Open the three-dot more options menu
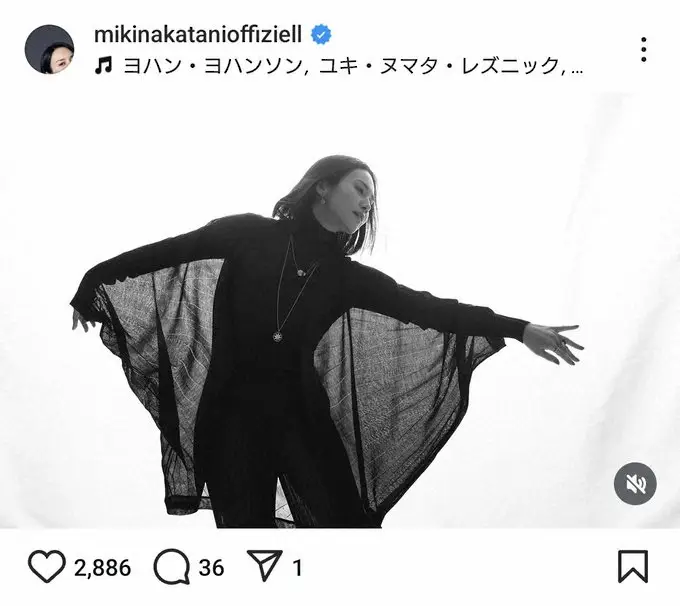 pyautogui.click(x=644, y=49)
